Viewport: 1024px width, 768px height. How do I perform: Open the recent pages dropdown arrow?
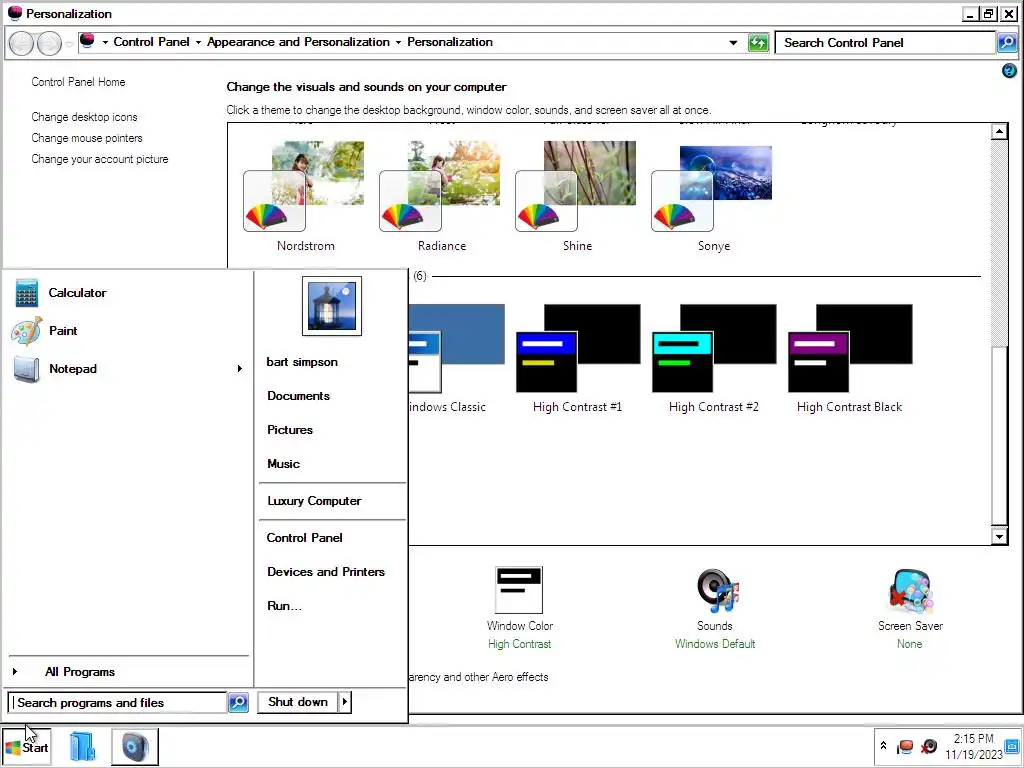click(69, 44)
